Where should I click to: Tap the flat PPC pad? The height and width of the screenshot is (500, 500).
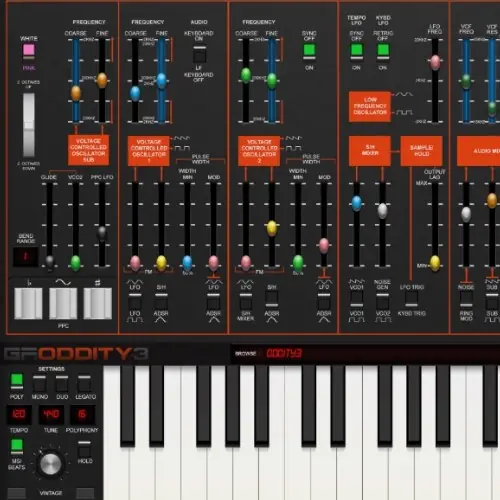point(28,303)
